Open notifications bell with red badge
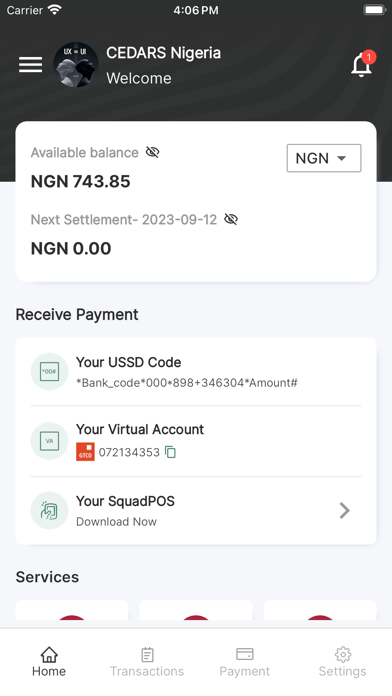This screenshot has width=392, height=696. 362,64
